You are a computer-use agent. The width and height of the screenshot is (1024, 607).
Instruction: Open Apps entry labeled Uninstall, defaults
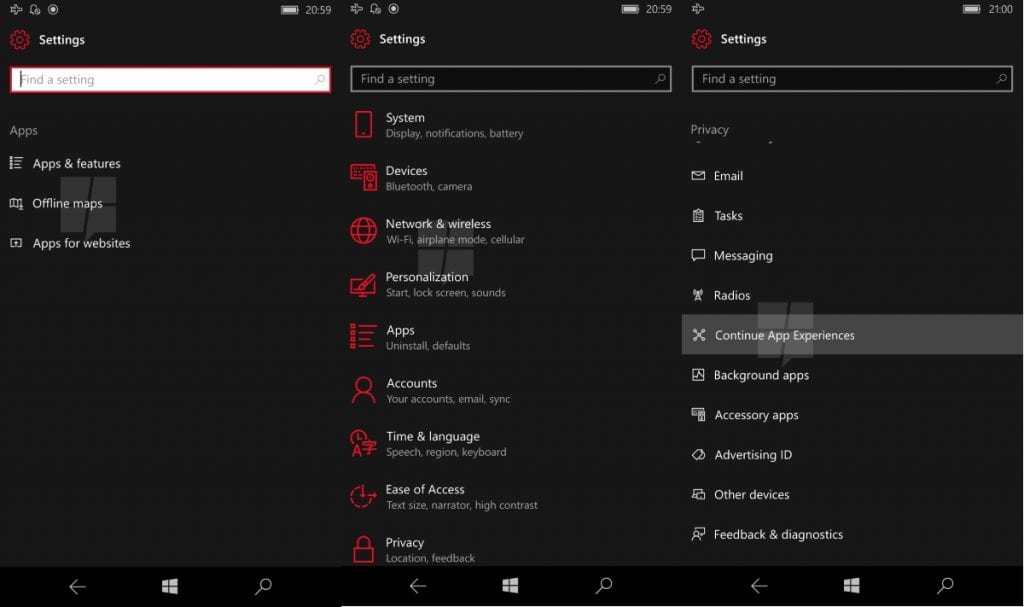(x=427, y=337)
